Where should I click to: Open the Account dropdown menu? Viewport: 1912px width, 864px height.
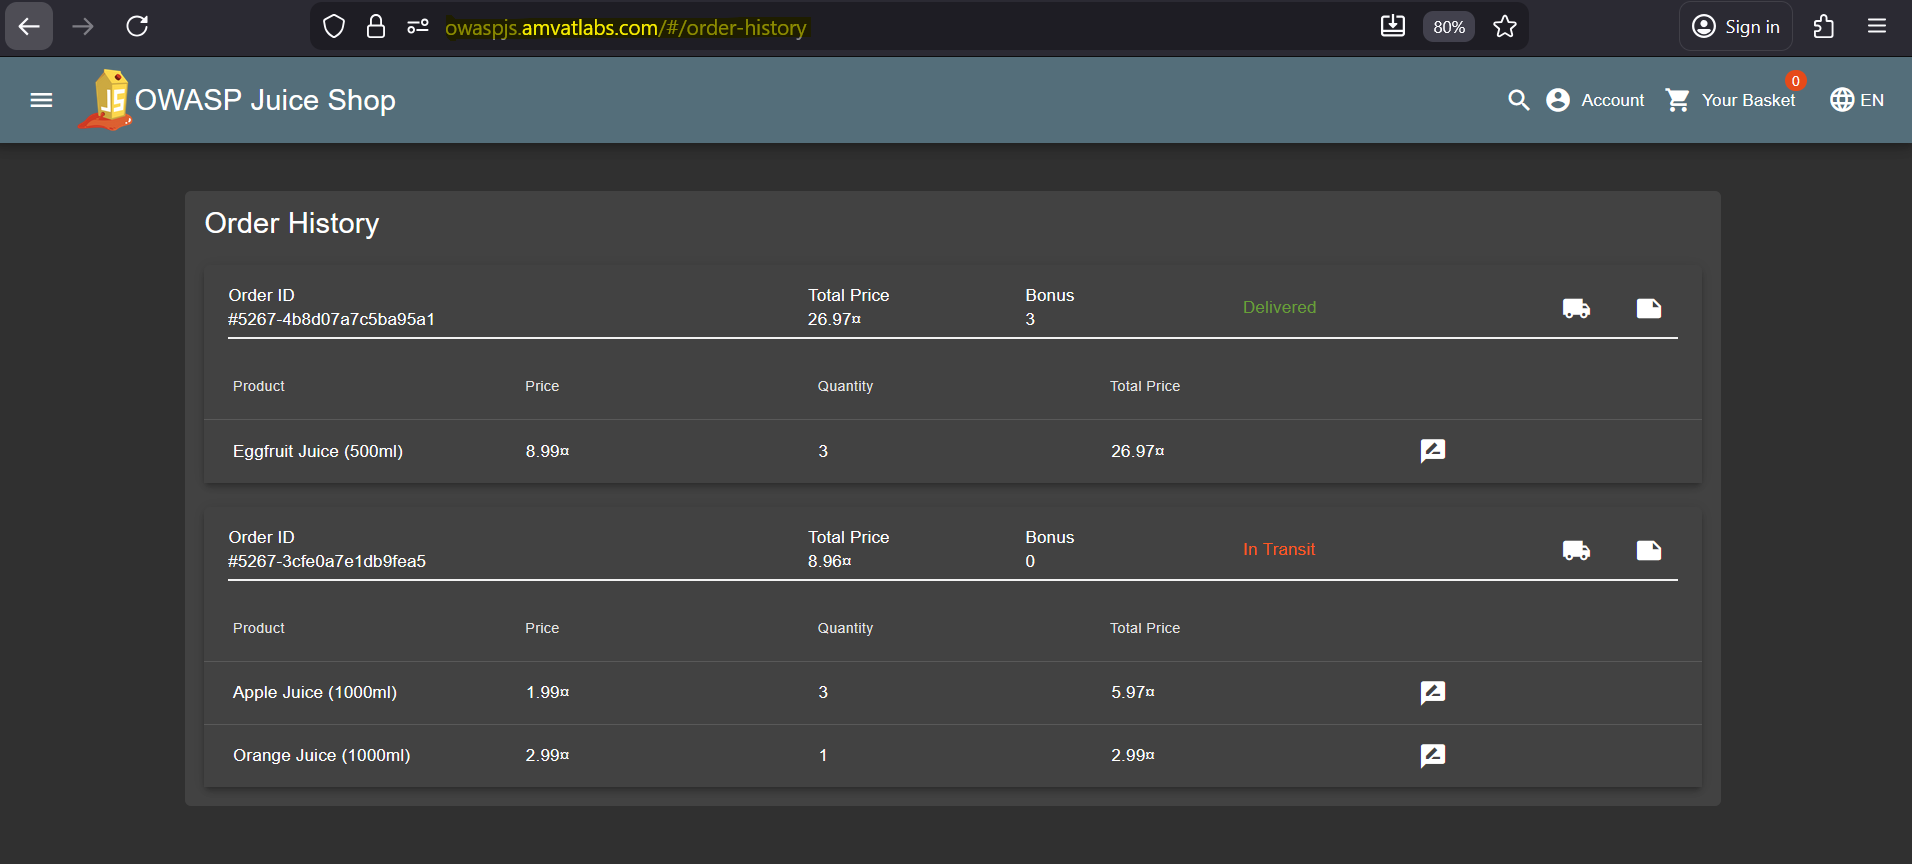coord(1596,100)
